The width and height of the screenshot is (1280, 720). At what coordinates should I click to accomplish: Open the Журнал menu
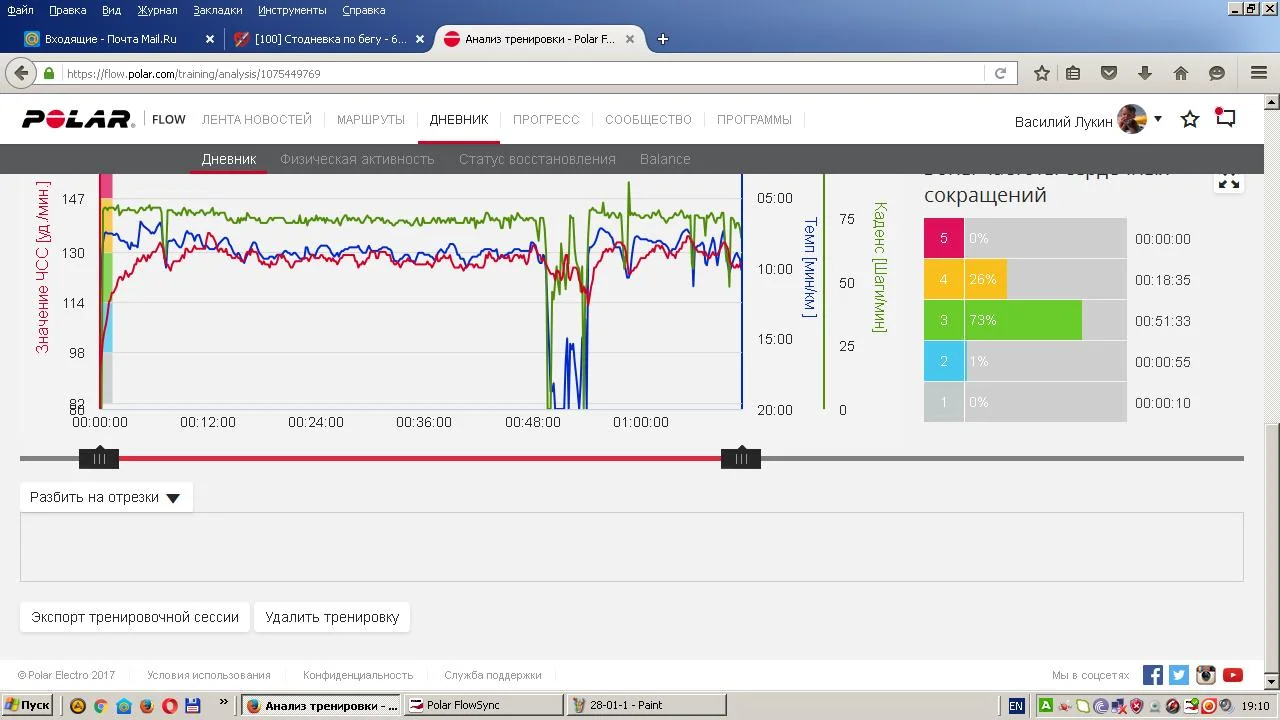coord(157,10)
